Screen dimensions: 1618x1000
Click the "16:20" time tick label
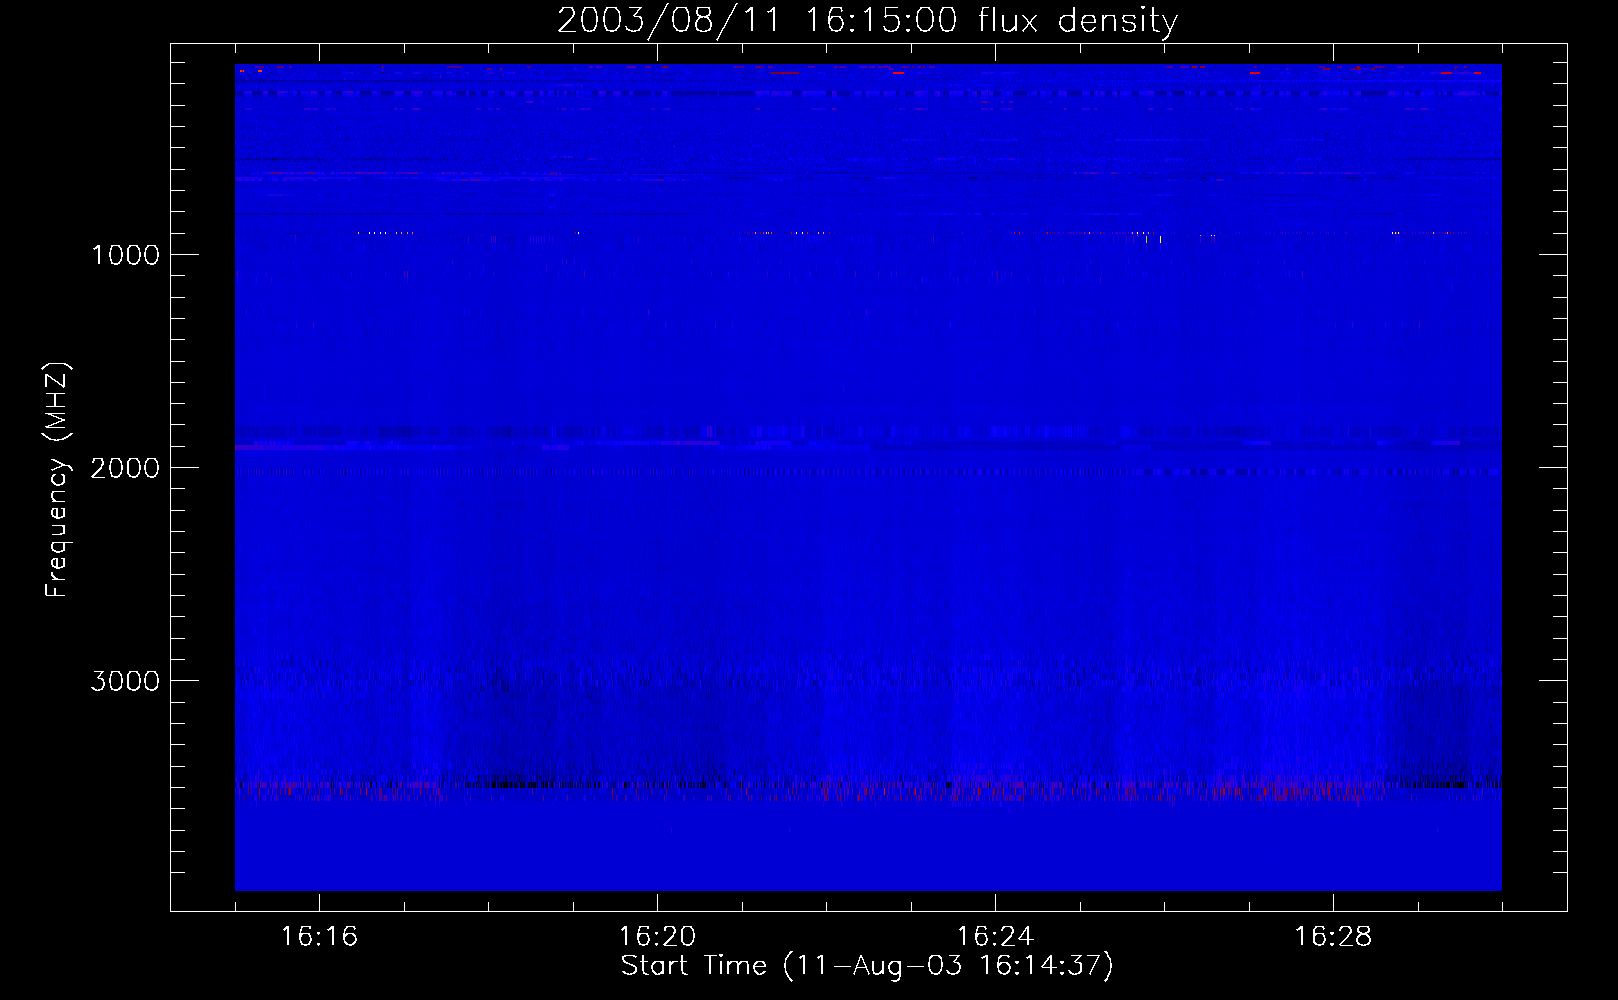pos(657,937)
